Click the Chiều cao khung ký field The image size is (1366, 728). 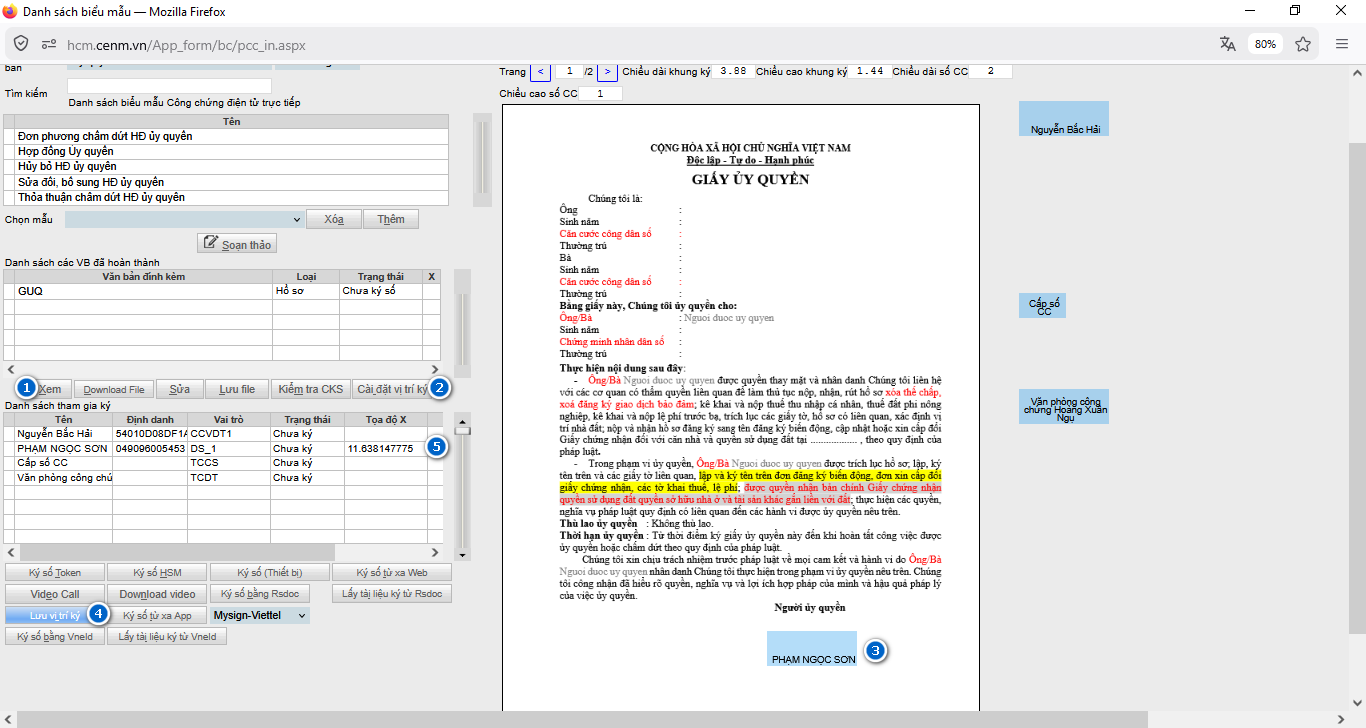coord(870,71)
